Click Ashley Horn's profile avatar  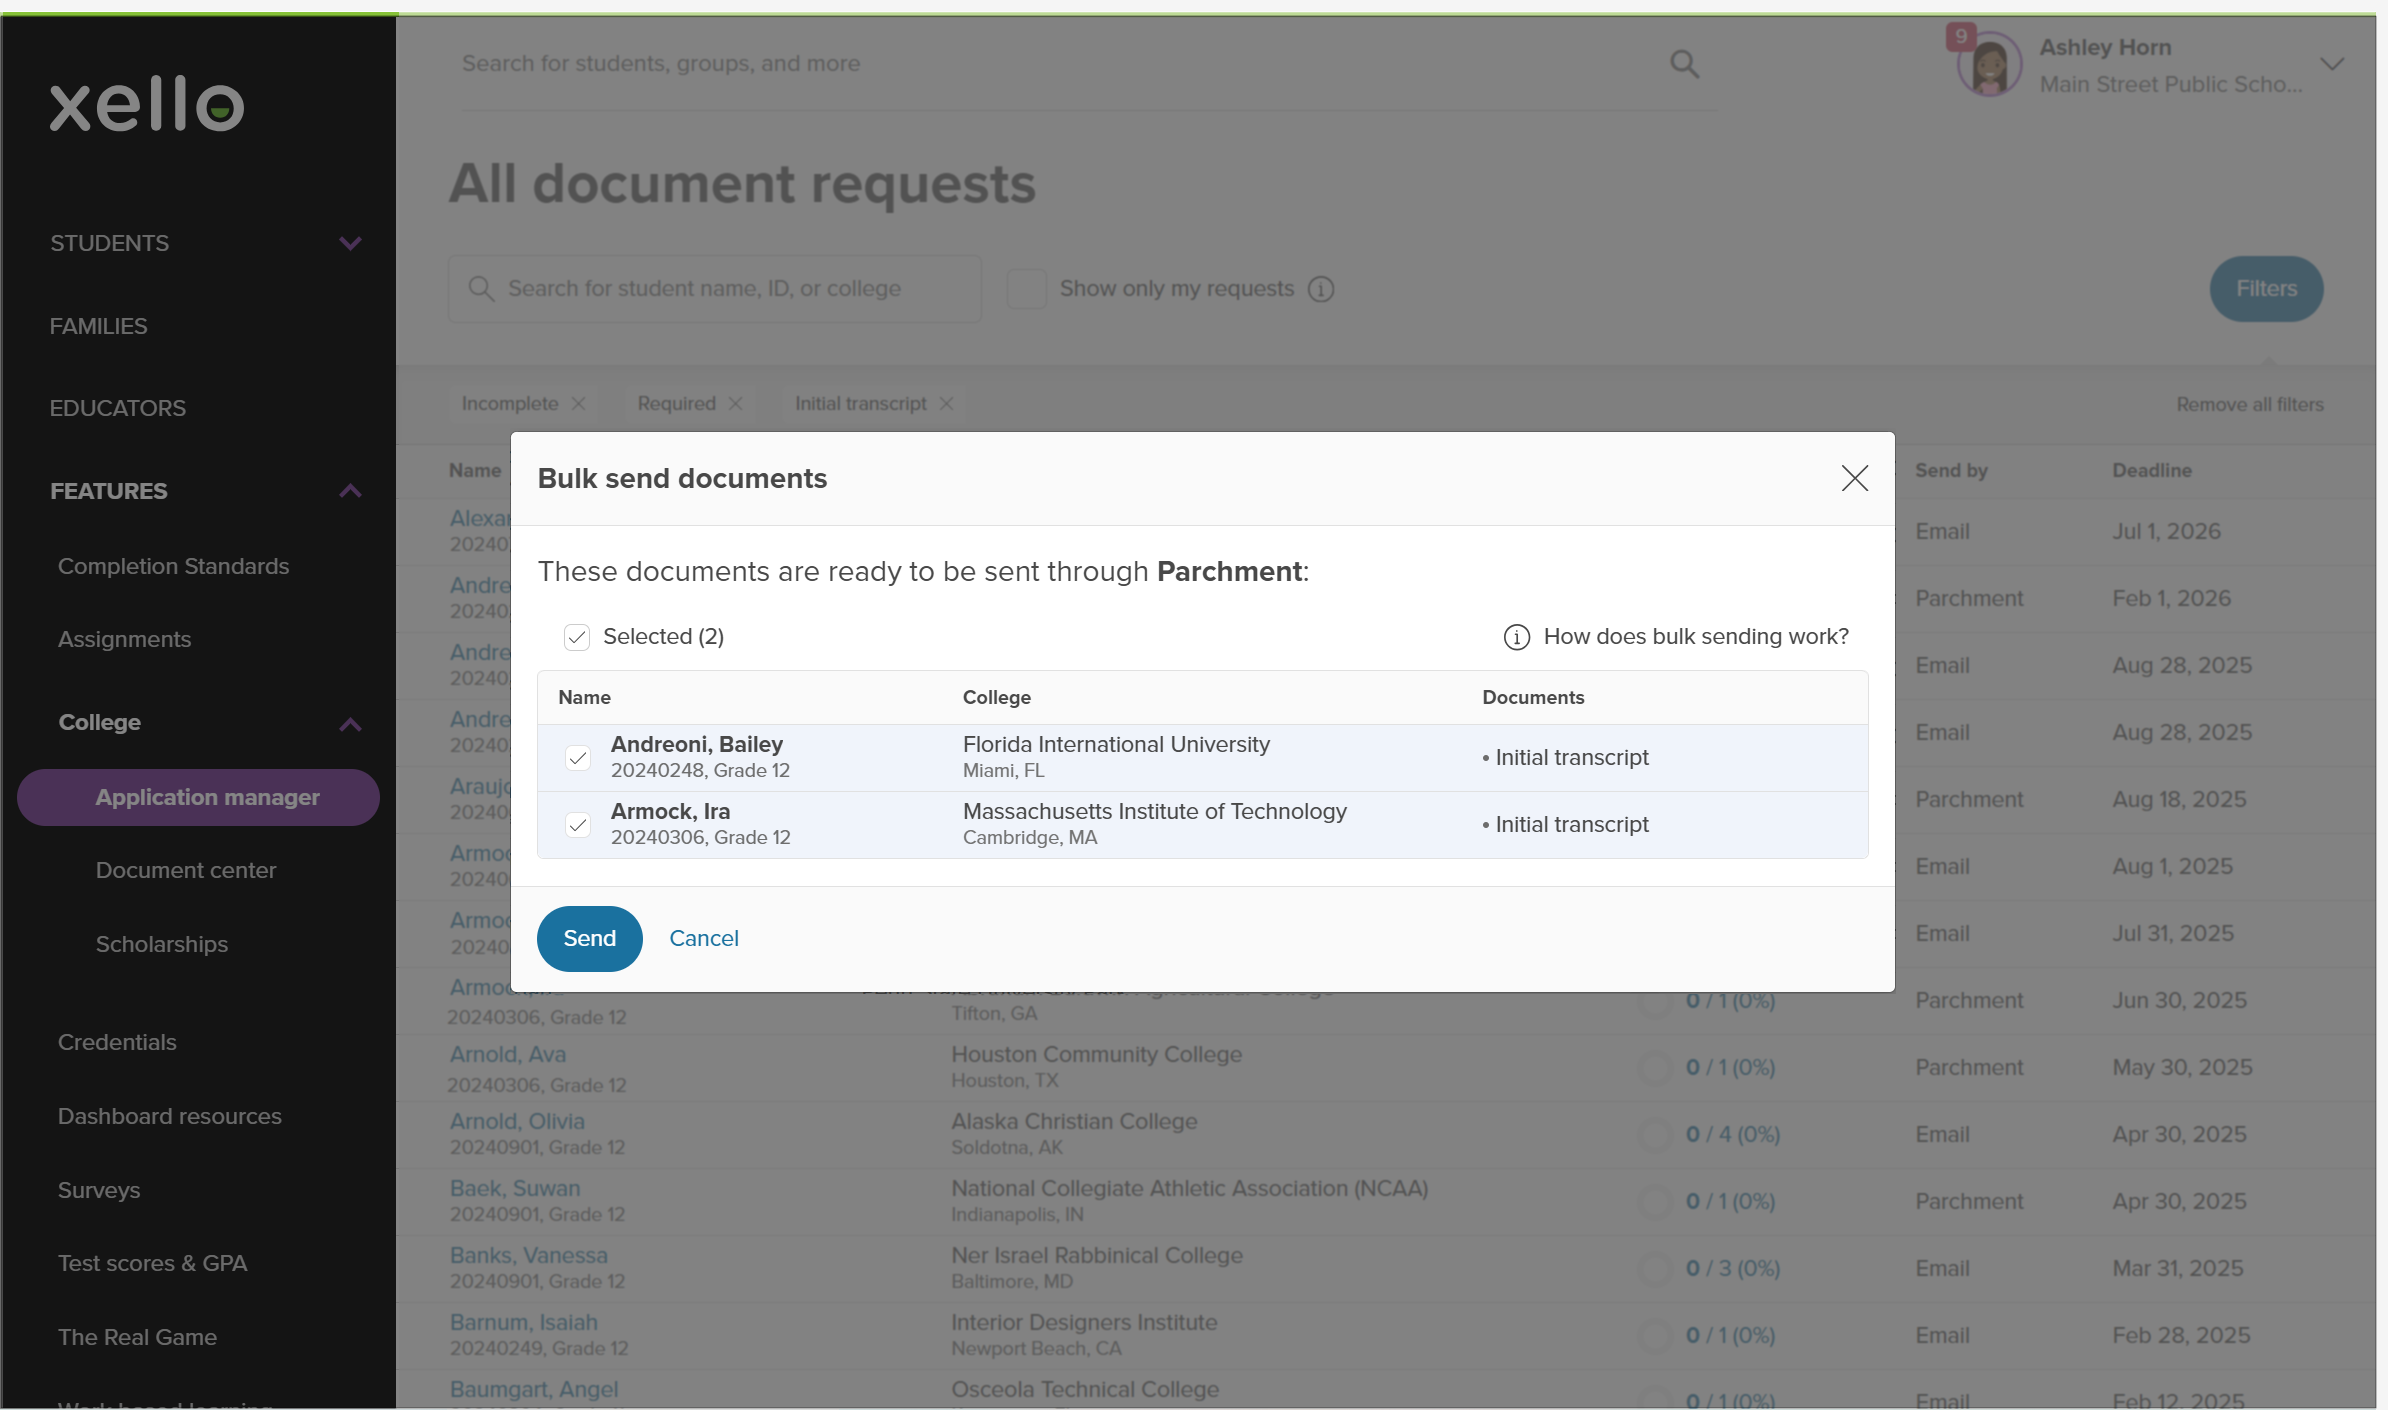tap(1989, 66)
